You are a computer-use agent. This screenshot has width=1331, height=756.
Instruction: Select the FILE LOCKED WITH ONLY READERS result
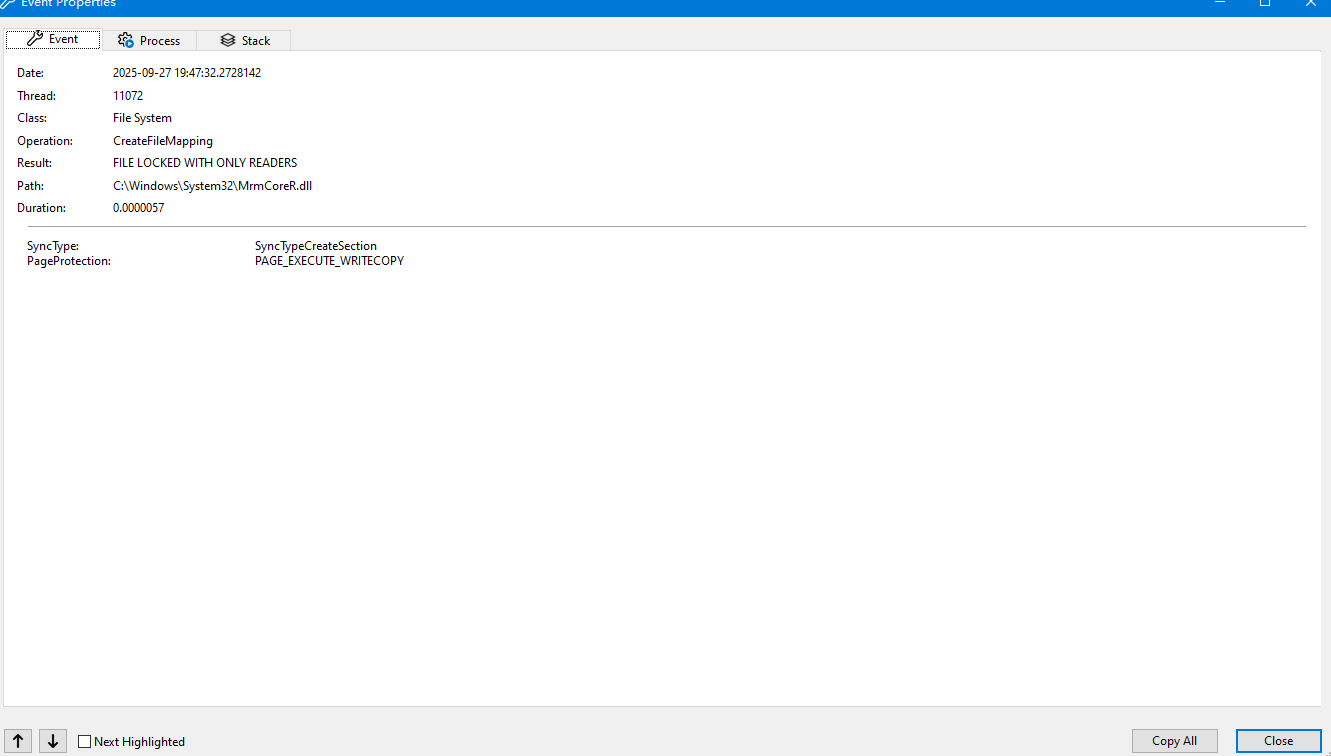click(205, 163)
